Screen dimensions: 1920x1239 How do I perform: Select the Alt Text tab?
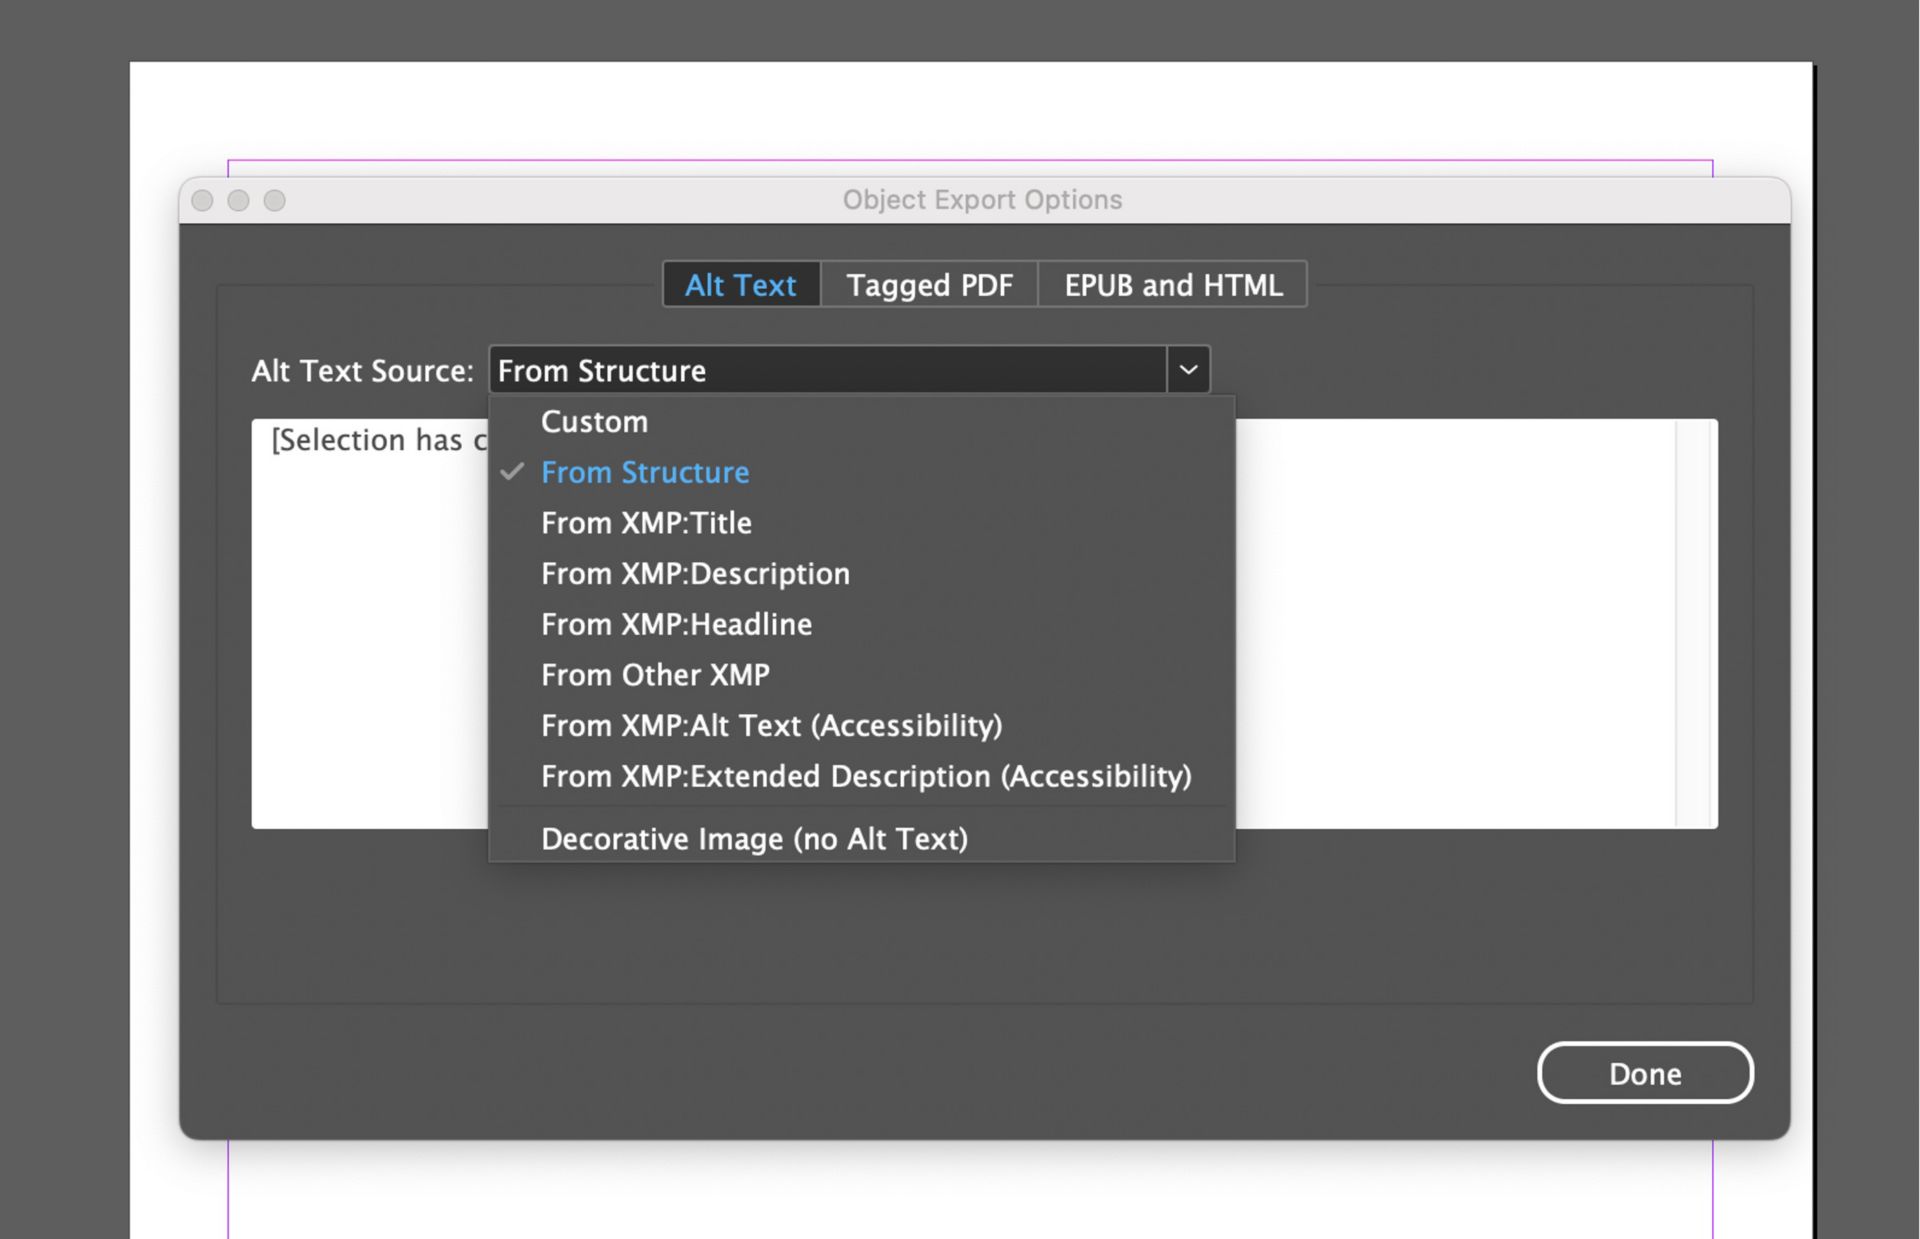coord(740,285)
